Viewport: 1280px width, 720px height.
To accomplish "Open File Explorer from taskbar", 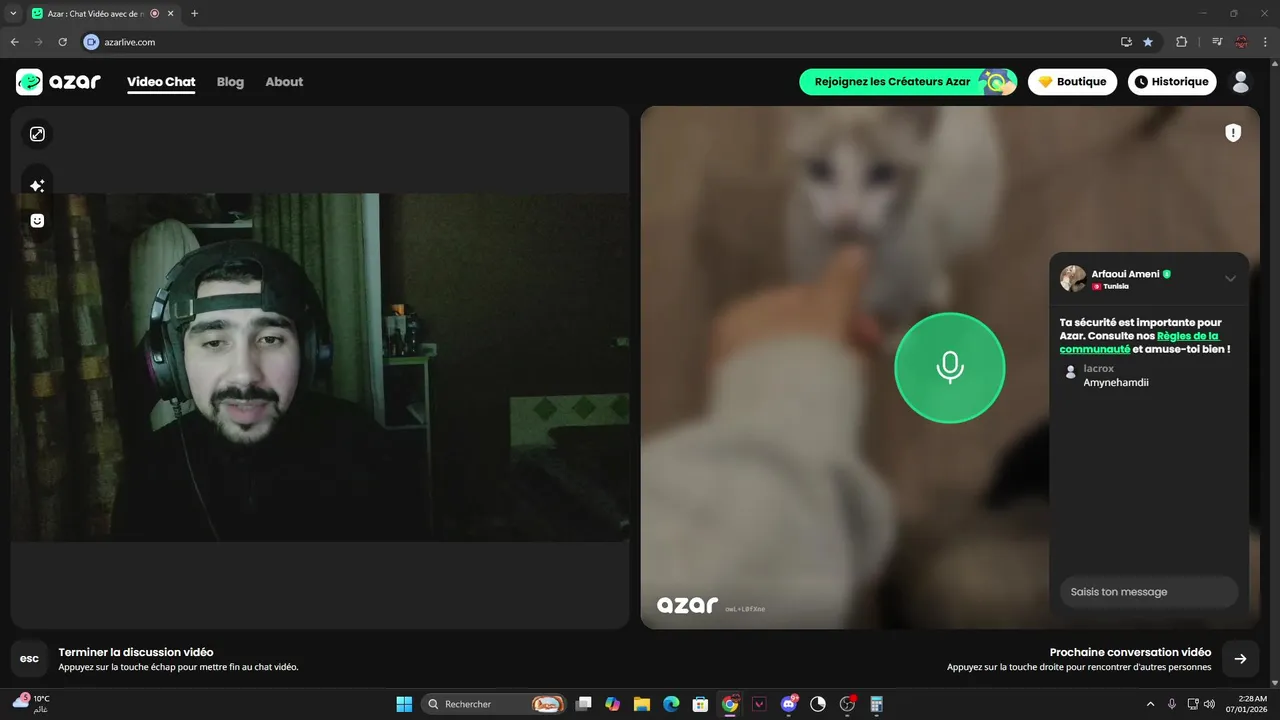I will click(x=642, y=704).
